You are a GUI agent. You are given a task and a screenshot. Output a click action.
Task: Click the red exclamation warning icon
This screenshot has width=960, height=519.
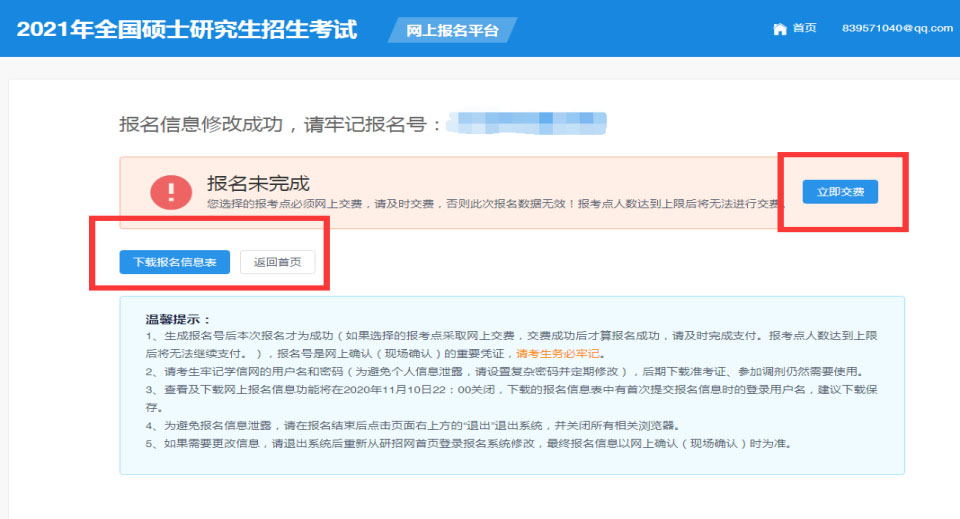click(171, 192)
